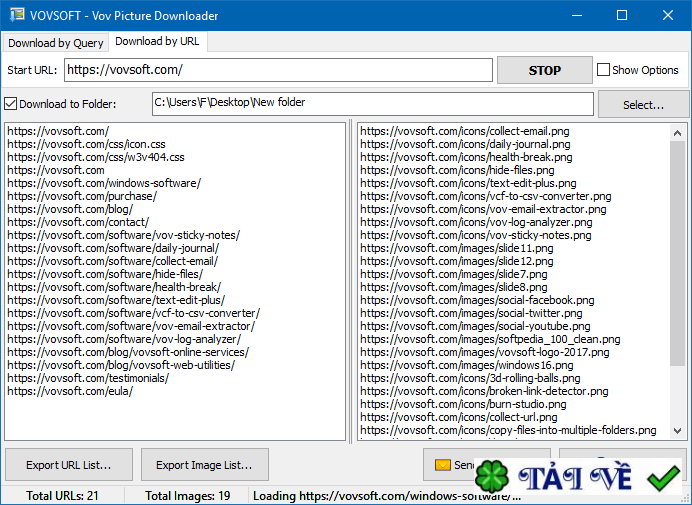
Task: Select the vovsoft.com/contact/ URL row
Action: pos(78,222)
